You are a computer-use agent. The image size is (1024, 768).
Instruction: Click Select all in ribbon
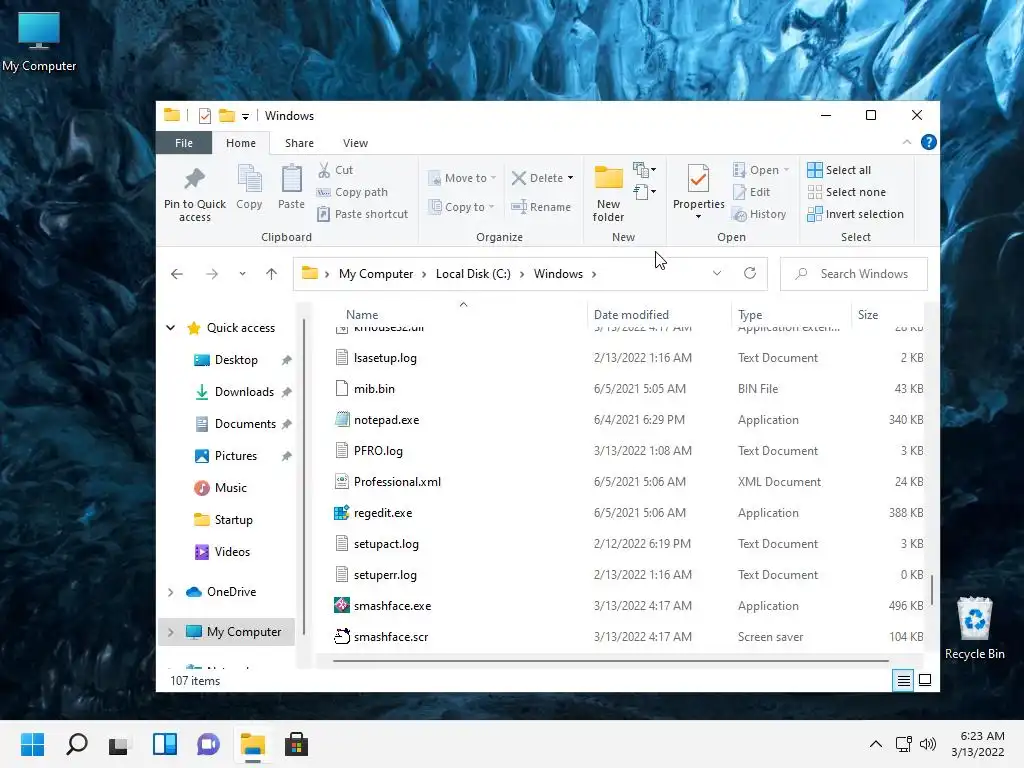coord(839,170)
